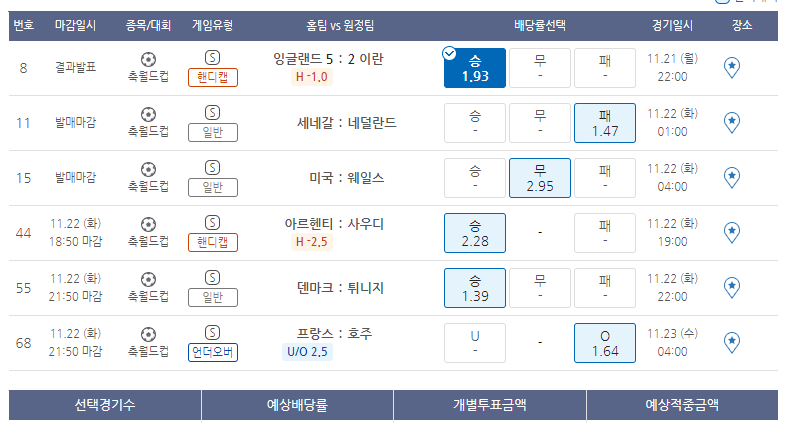Deselect the checked 승 1.93 odds box
791x423 pixels.
475,68
